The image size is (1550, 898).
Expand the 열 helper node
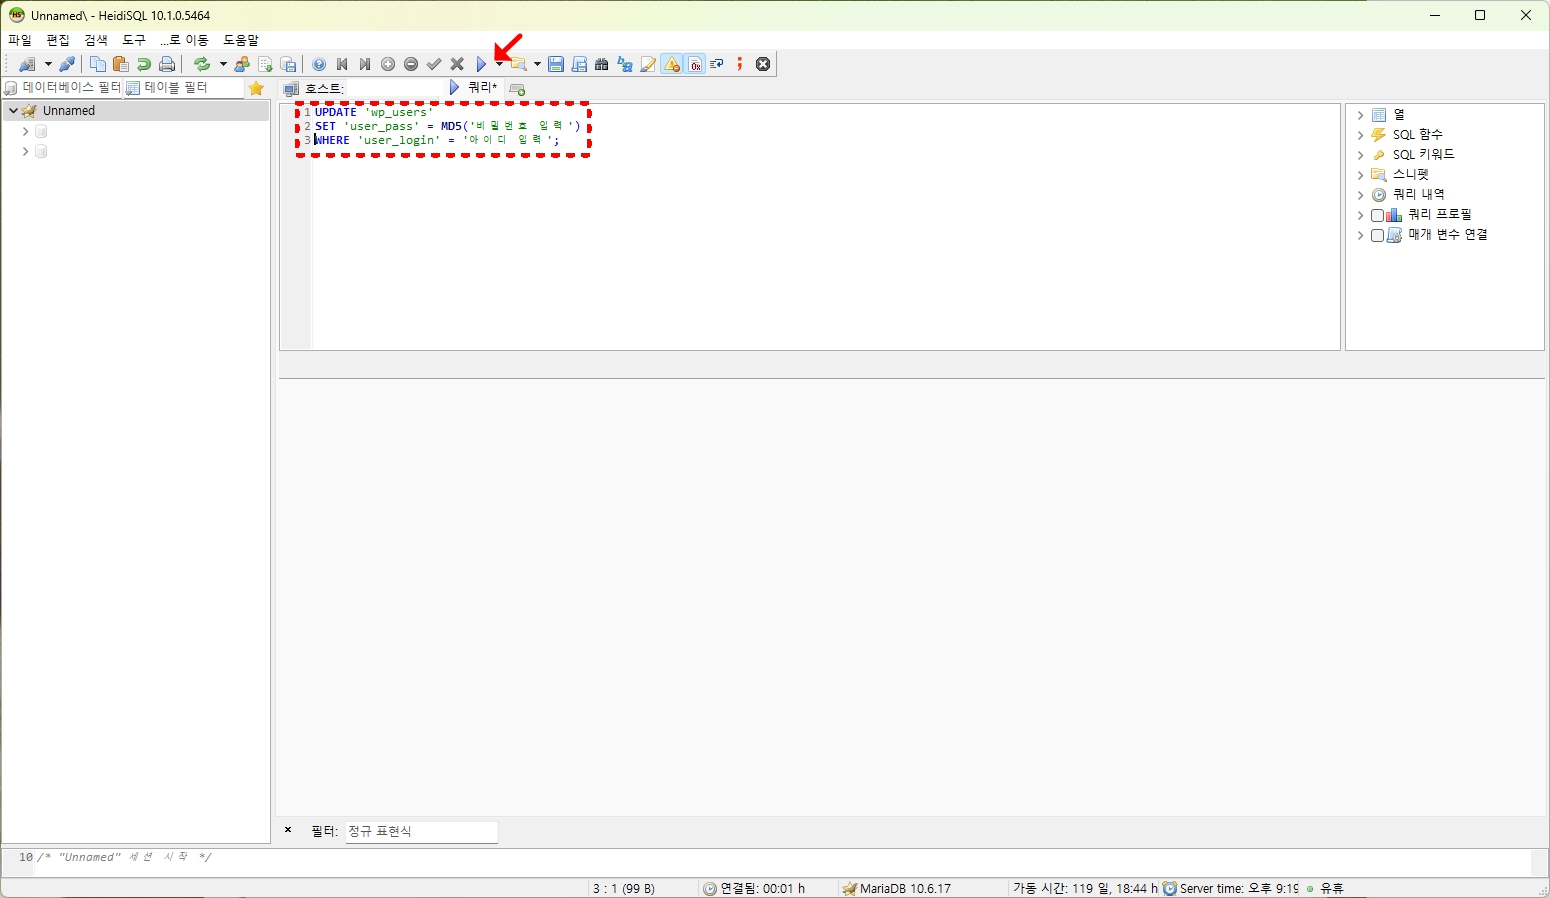[x=1360, y=115]
